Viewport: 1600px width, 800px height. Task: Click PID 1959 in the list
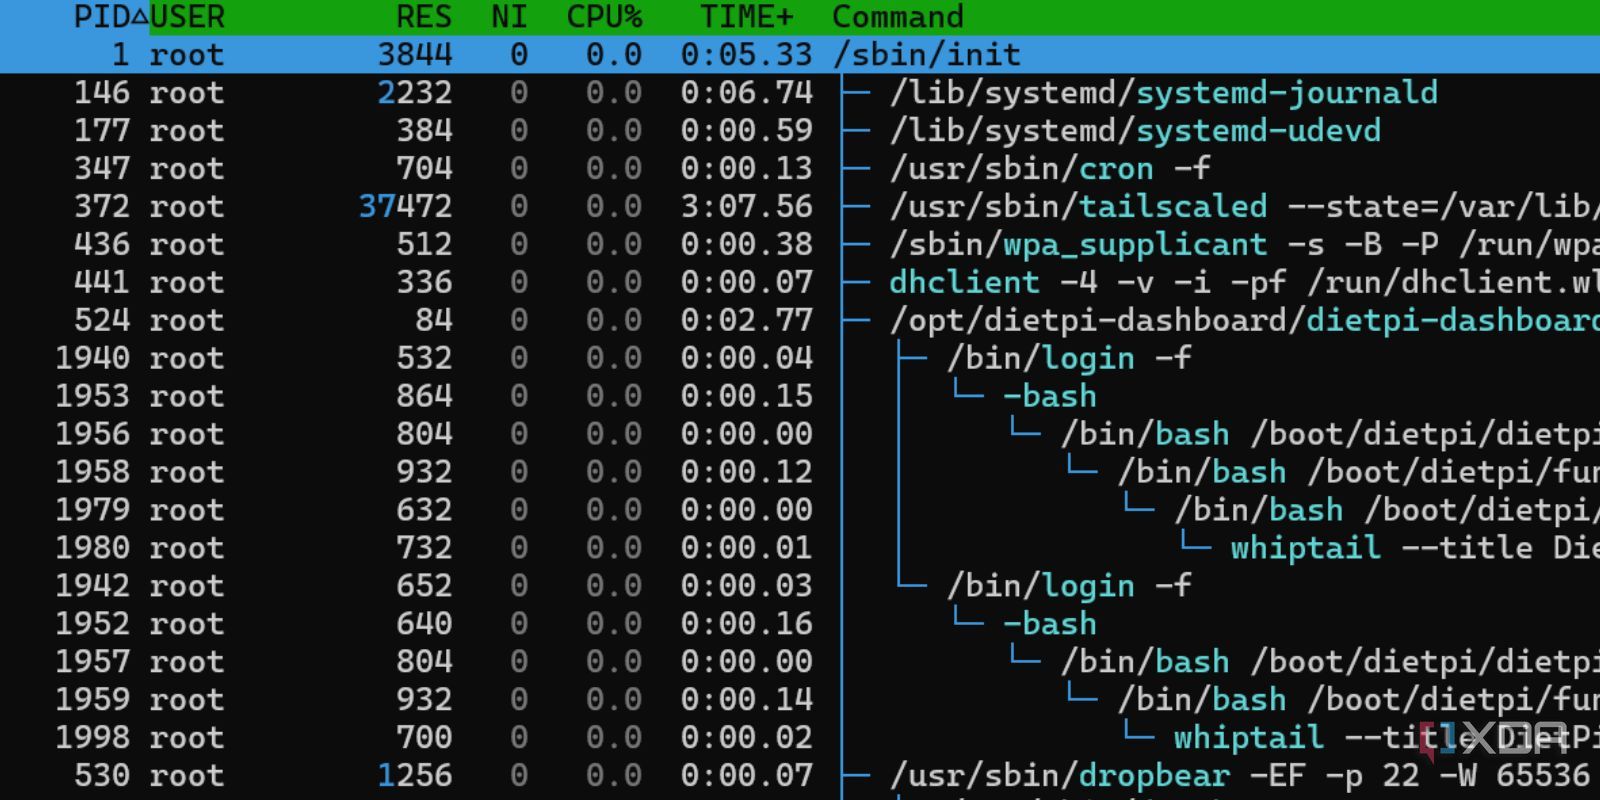[92, 700]
